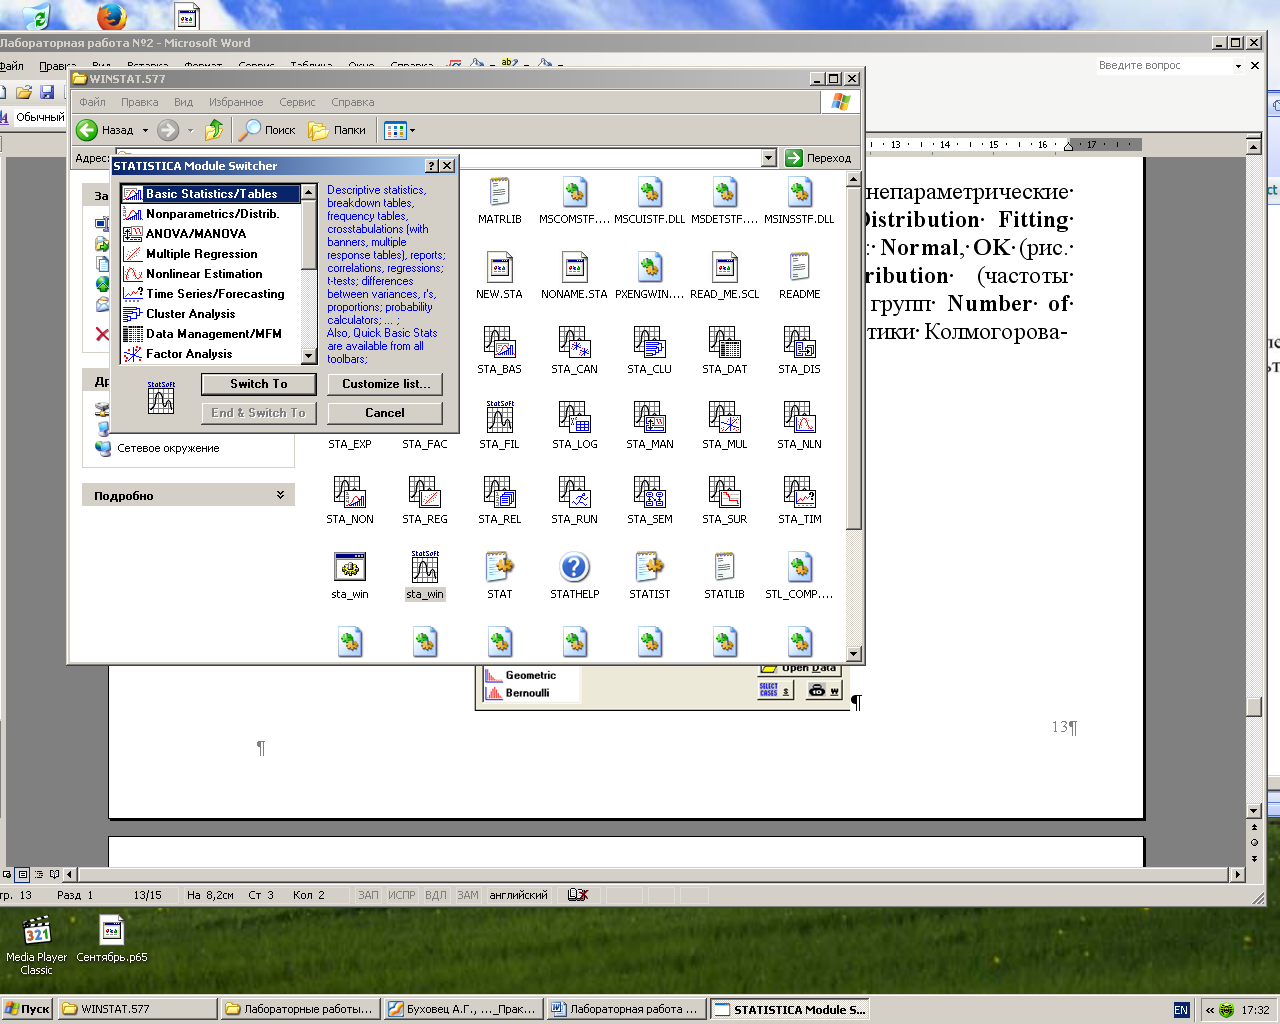Click the Customize list... button
The height and width of the screenshot is (1024, 1280).
[x=385, y=384]
